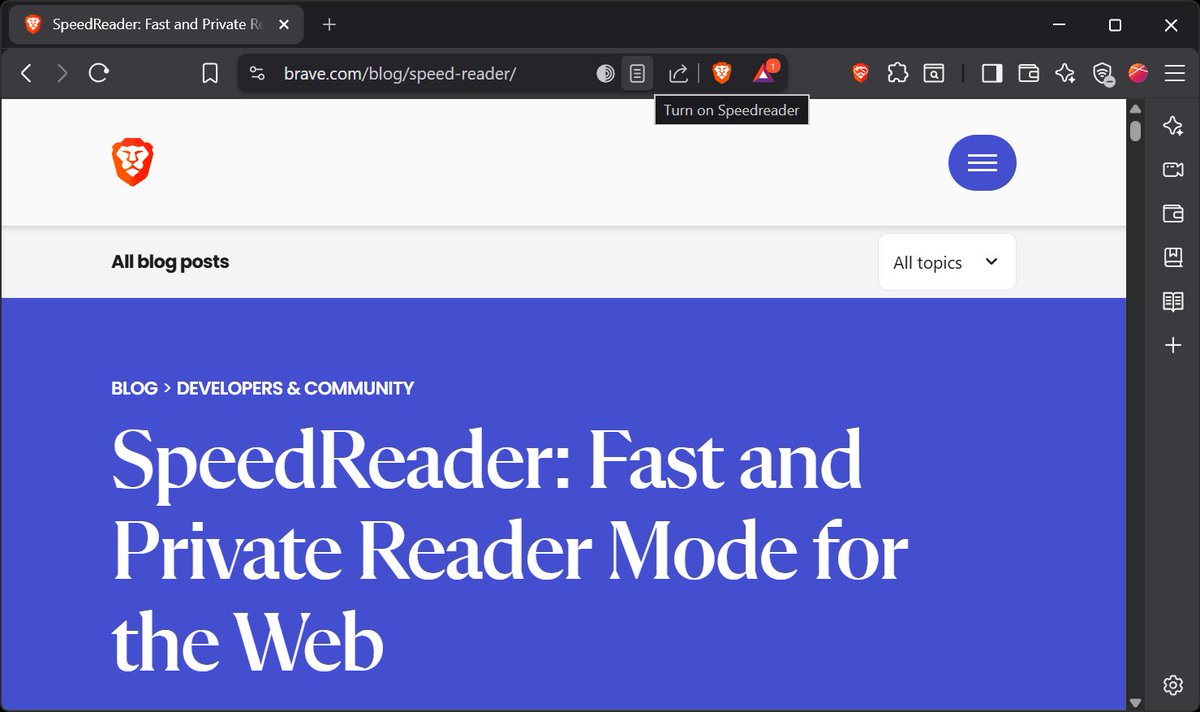1200x712 pixels.
Task: Click the forward navigation arrow
Action: click(62, 73)
